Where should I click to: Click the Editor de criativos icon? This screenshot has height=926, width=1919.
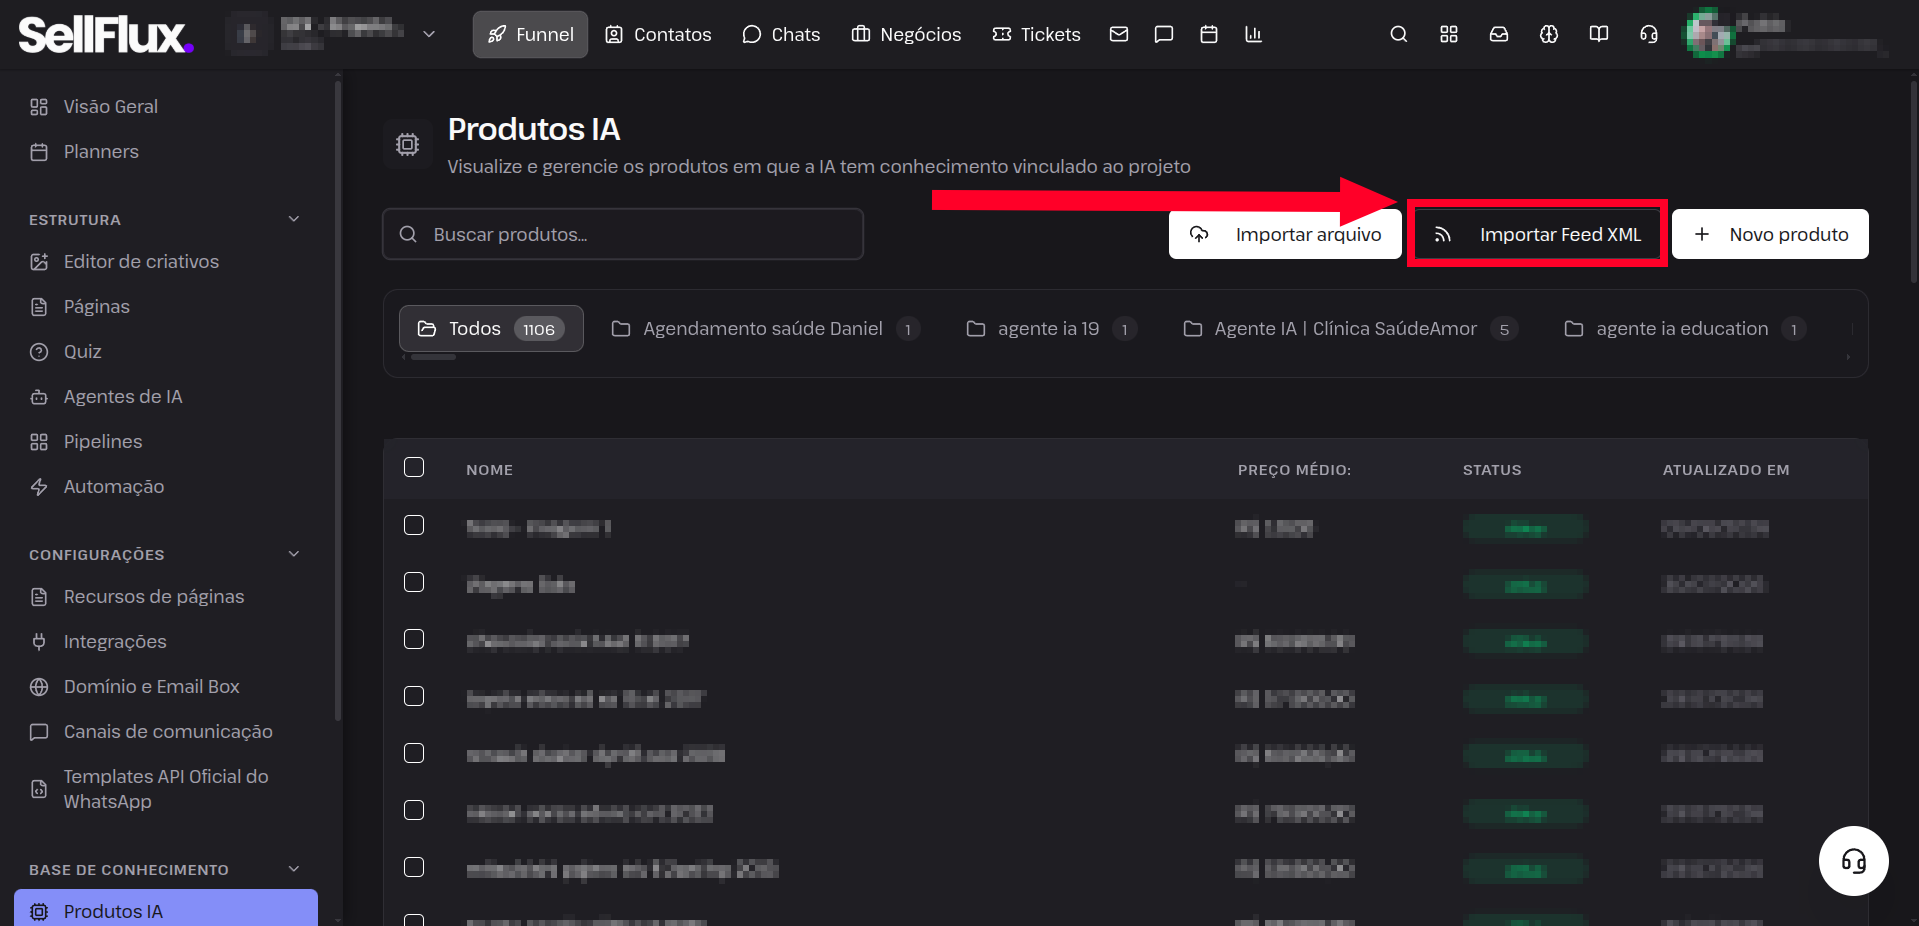(39, 262)
